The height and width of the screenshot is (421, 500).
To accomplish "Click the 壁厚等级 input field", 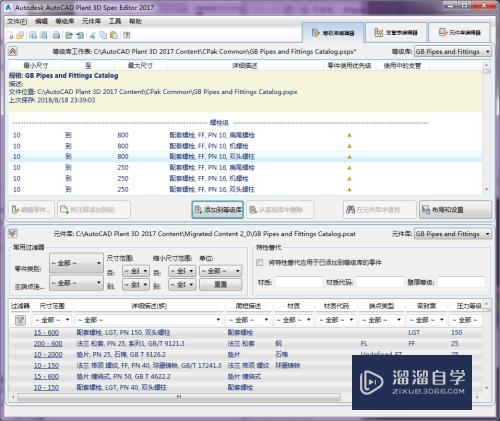I will click(461, 282).
